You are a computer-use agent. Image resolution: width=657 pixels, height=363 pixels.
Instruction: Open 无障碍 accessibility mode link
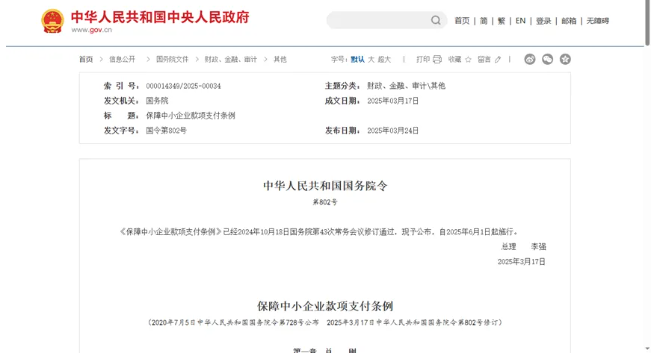tap(598, 21)
